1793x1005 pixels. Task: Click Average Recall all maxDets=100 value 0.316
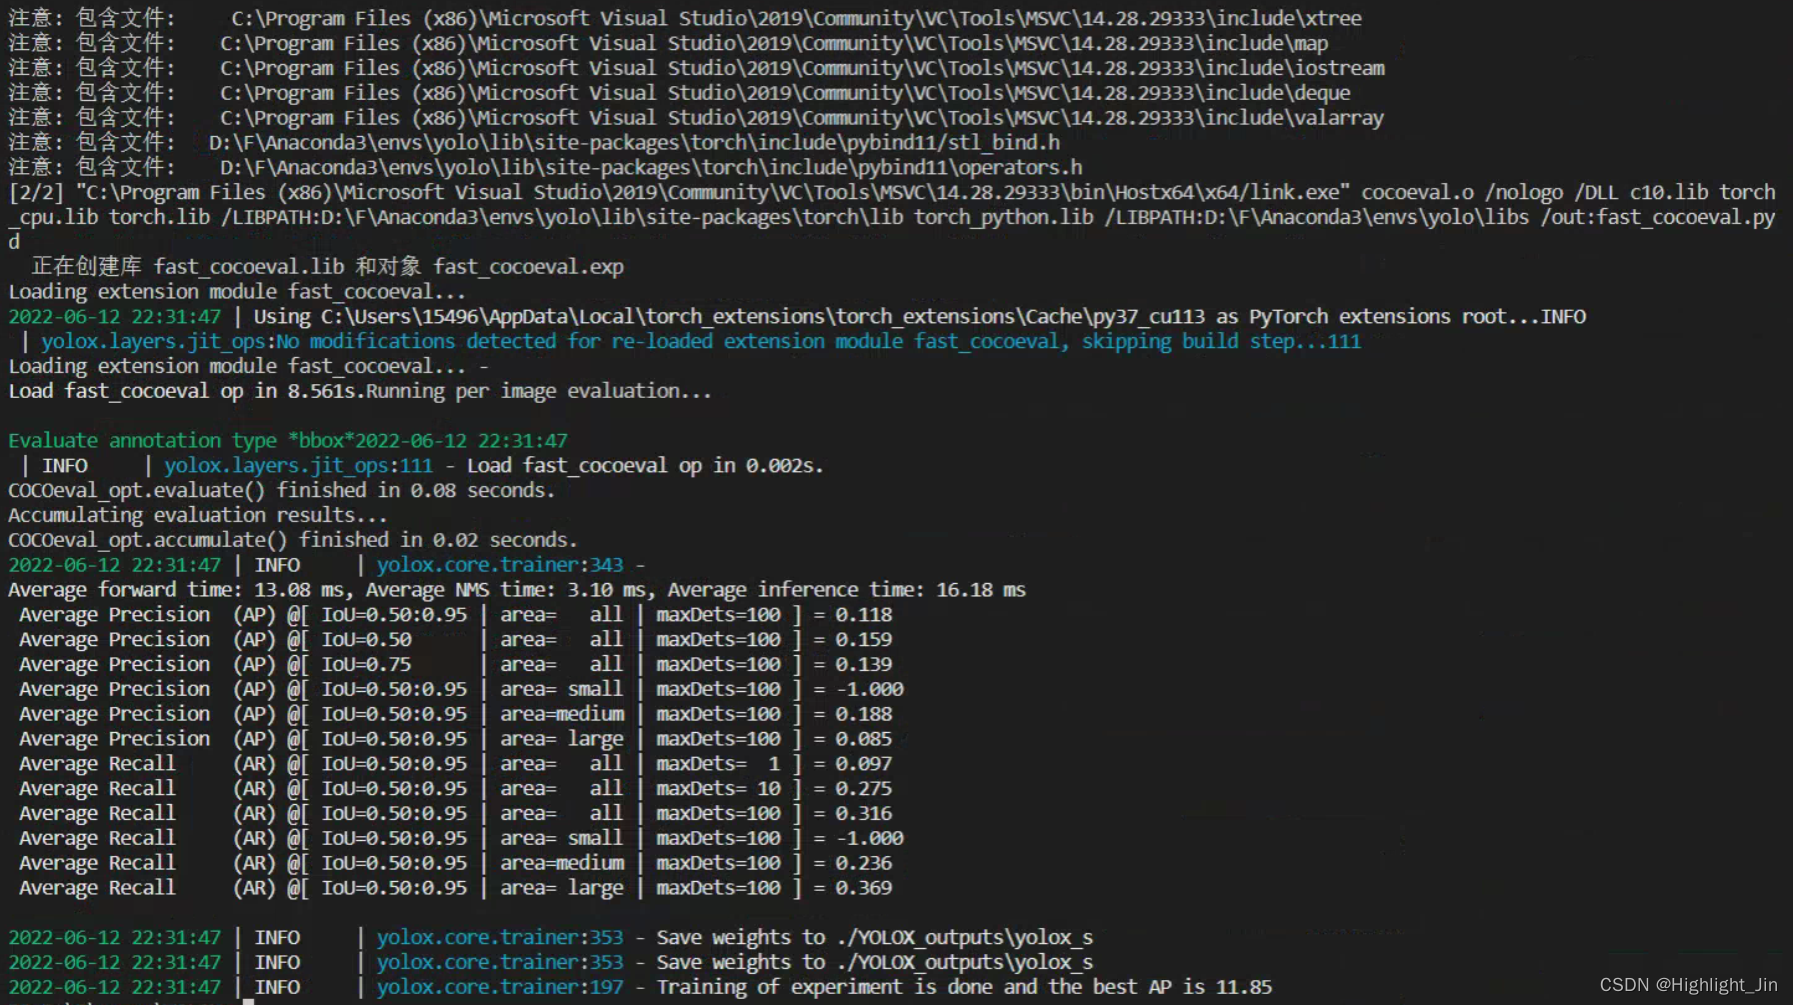point(864,814)
